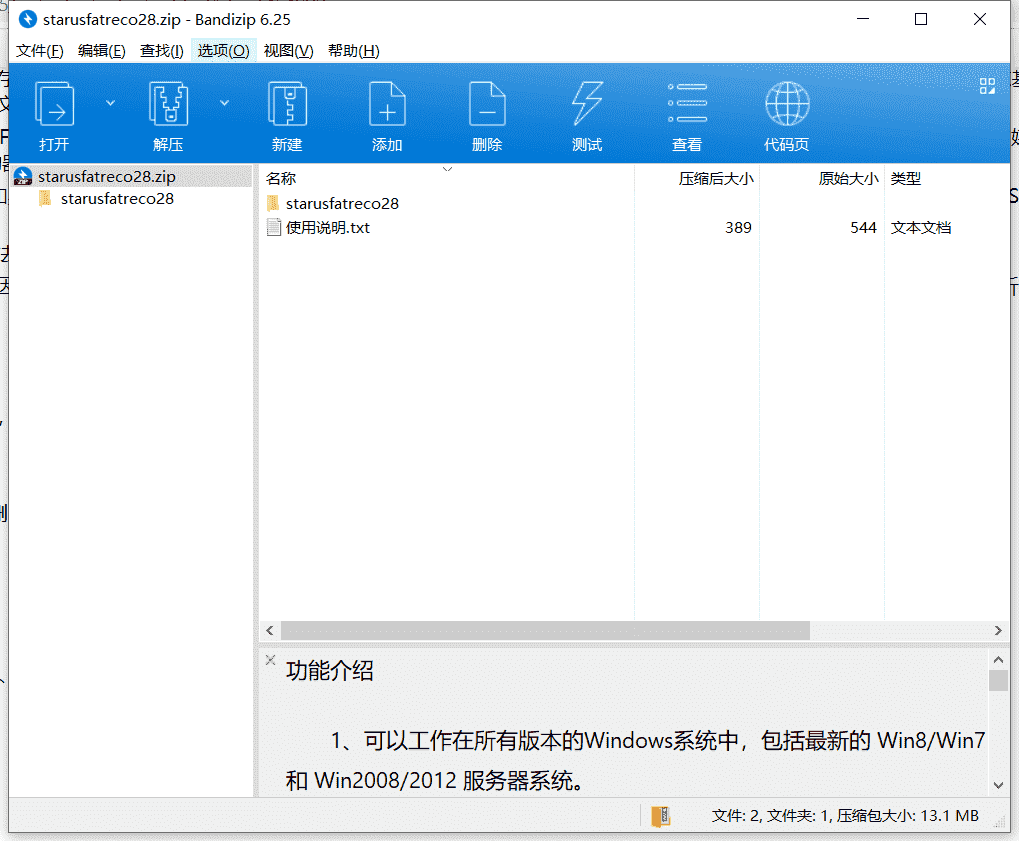Open the 编辑(E) menu
The height and width of the screenshot is (841, 1019).
[101, 51]
